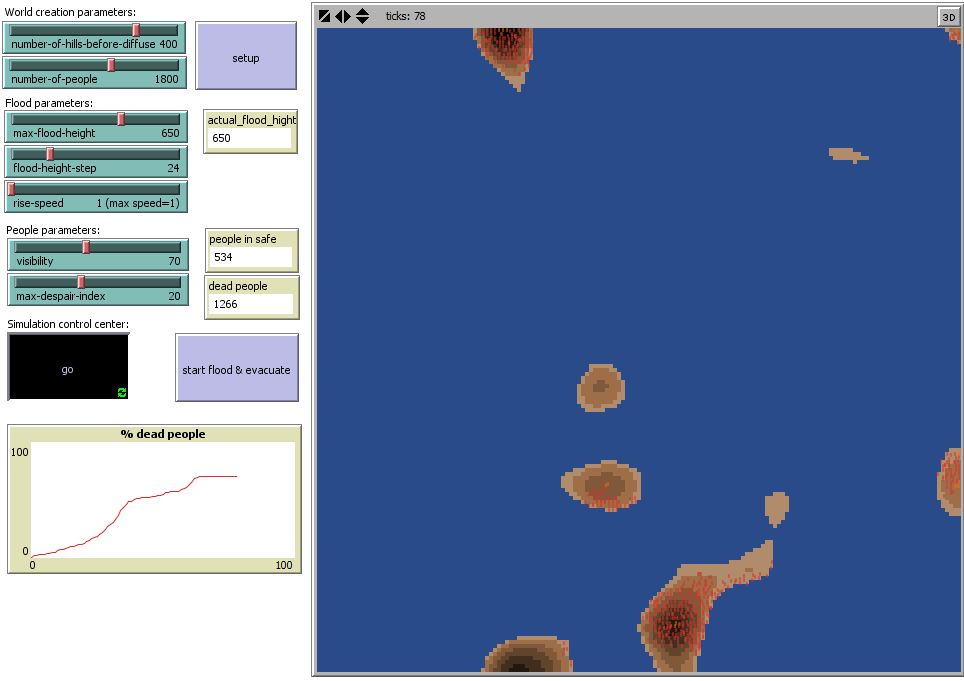
Task: Click the flood-height-step slider handle
Action: point(50,154)
